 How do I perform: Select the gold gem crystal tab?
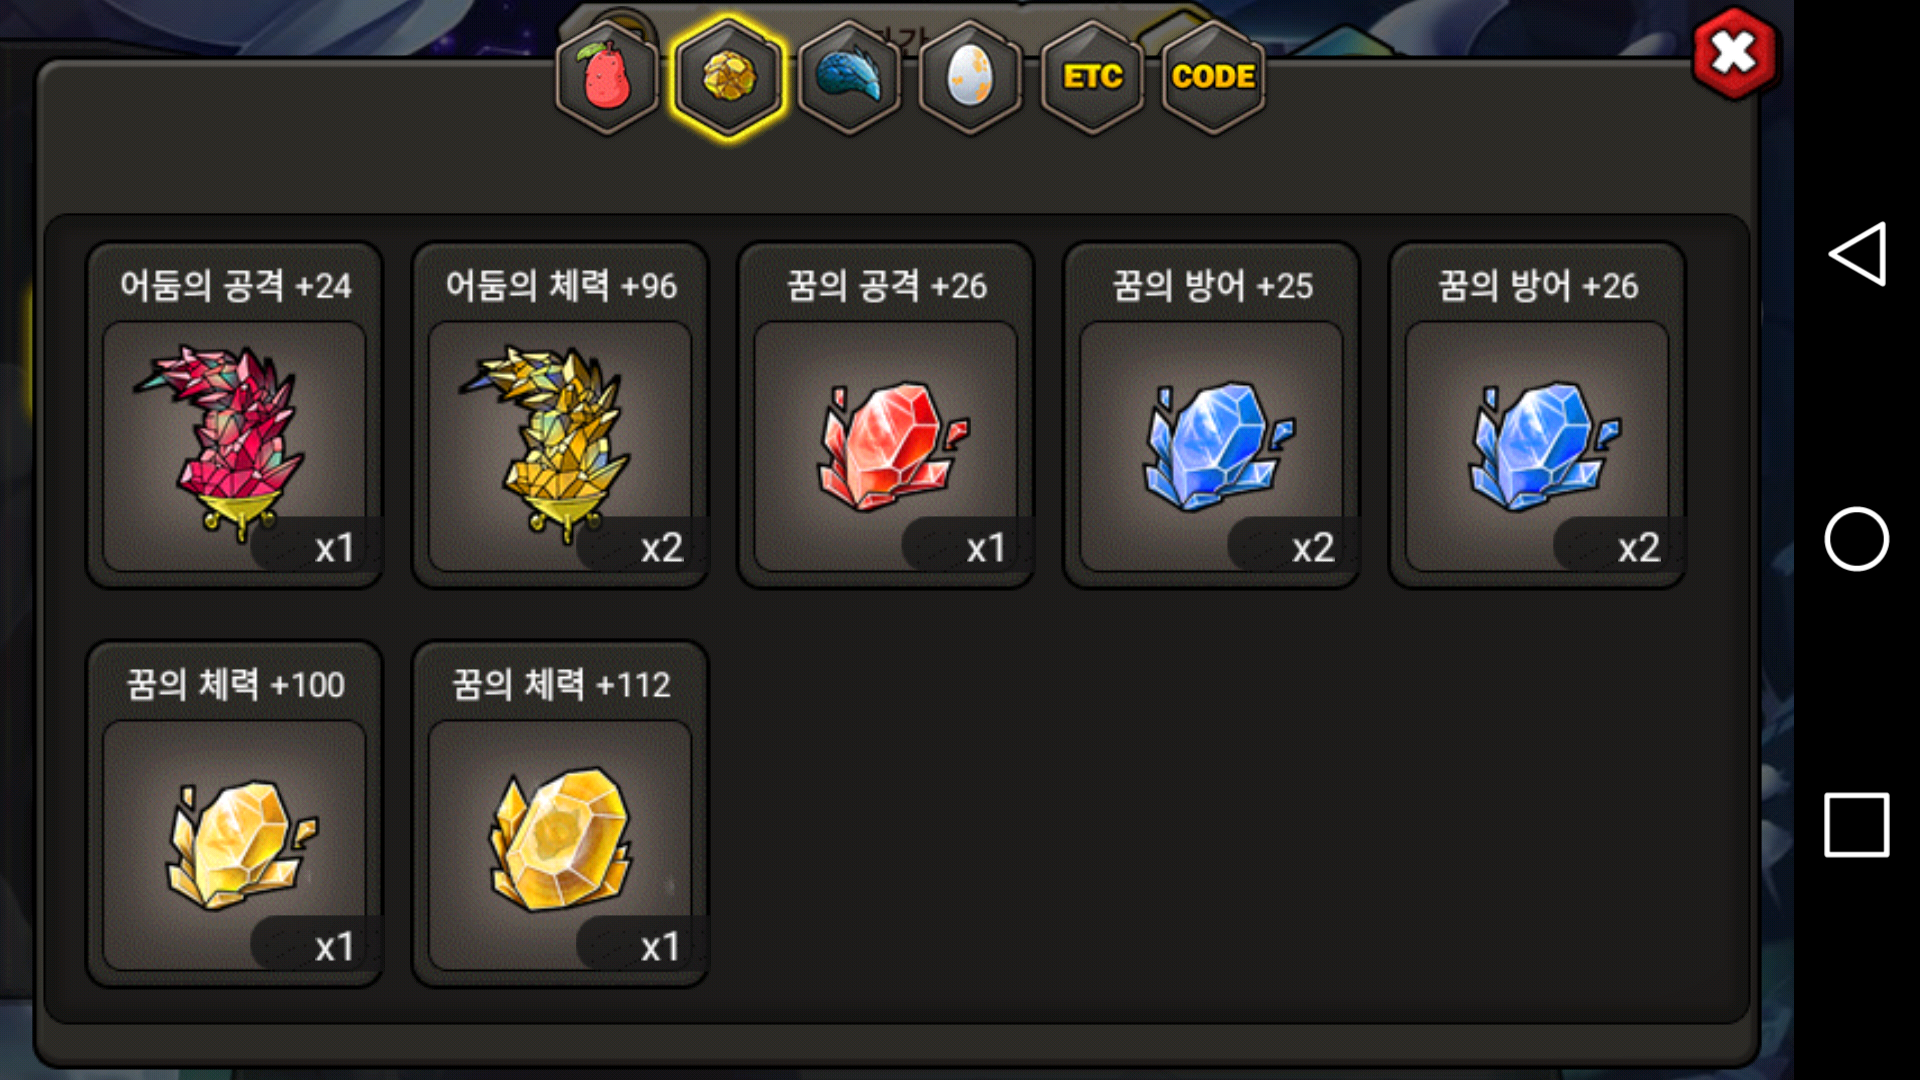click(728, 78)
